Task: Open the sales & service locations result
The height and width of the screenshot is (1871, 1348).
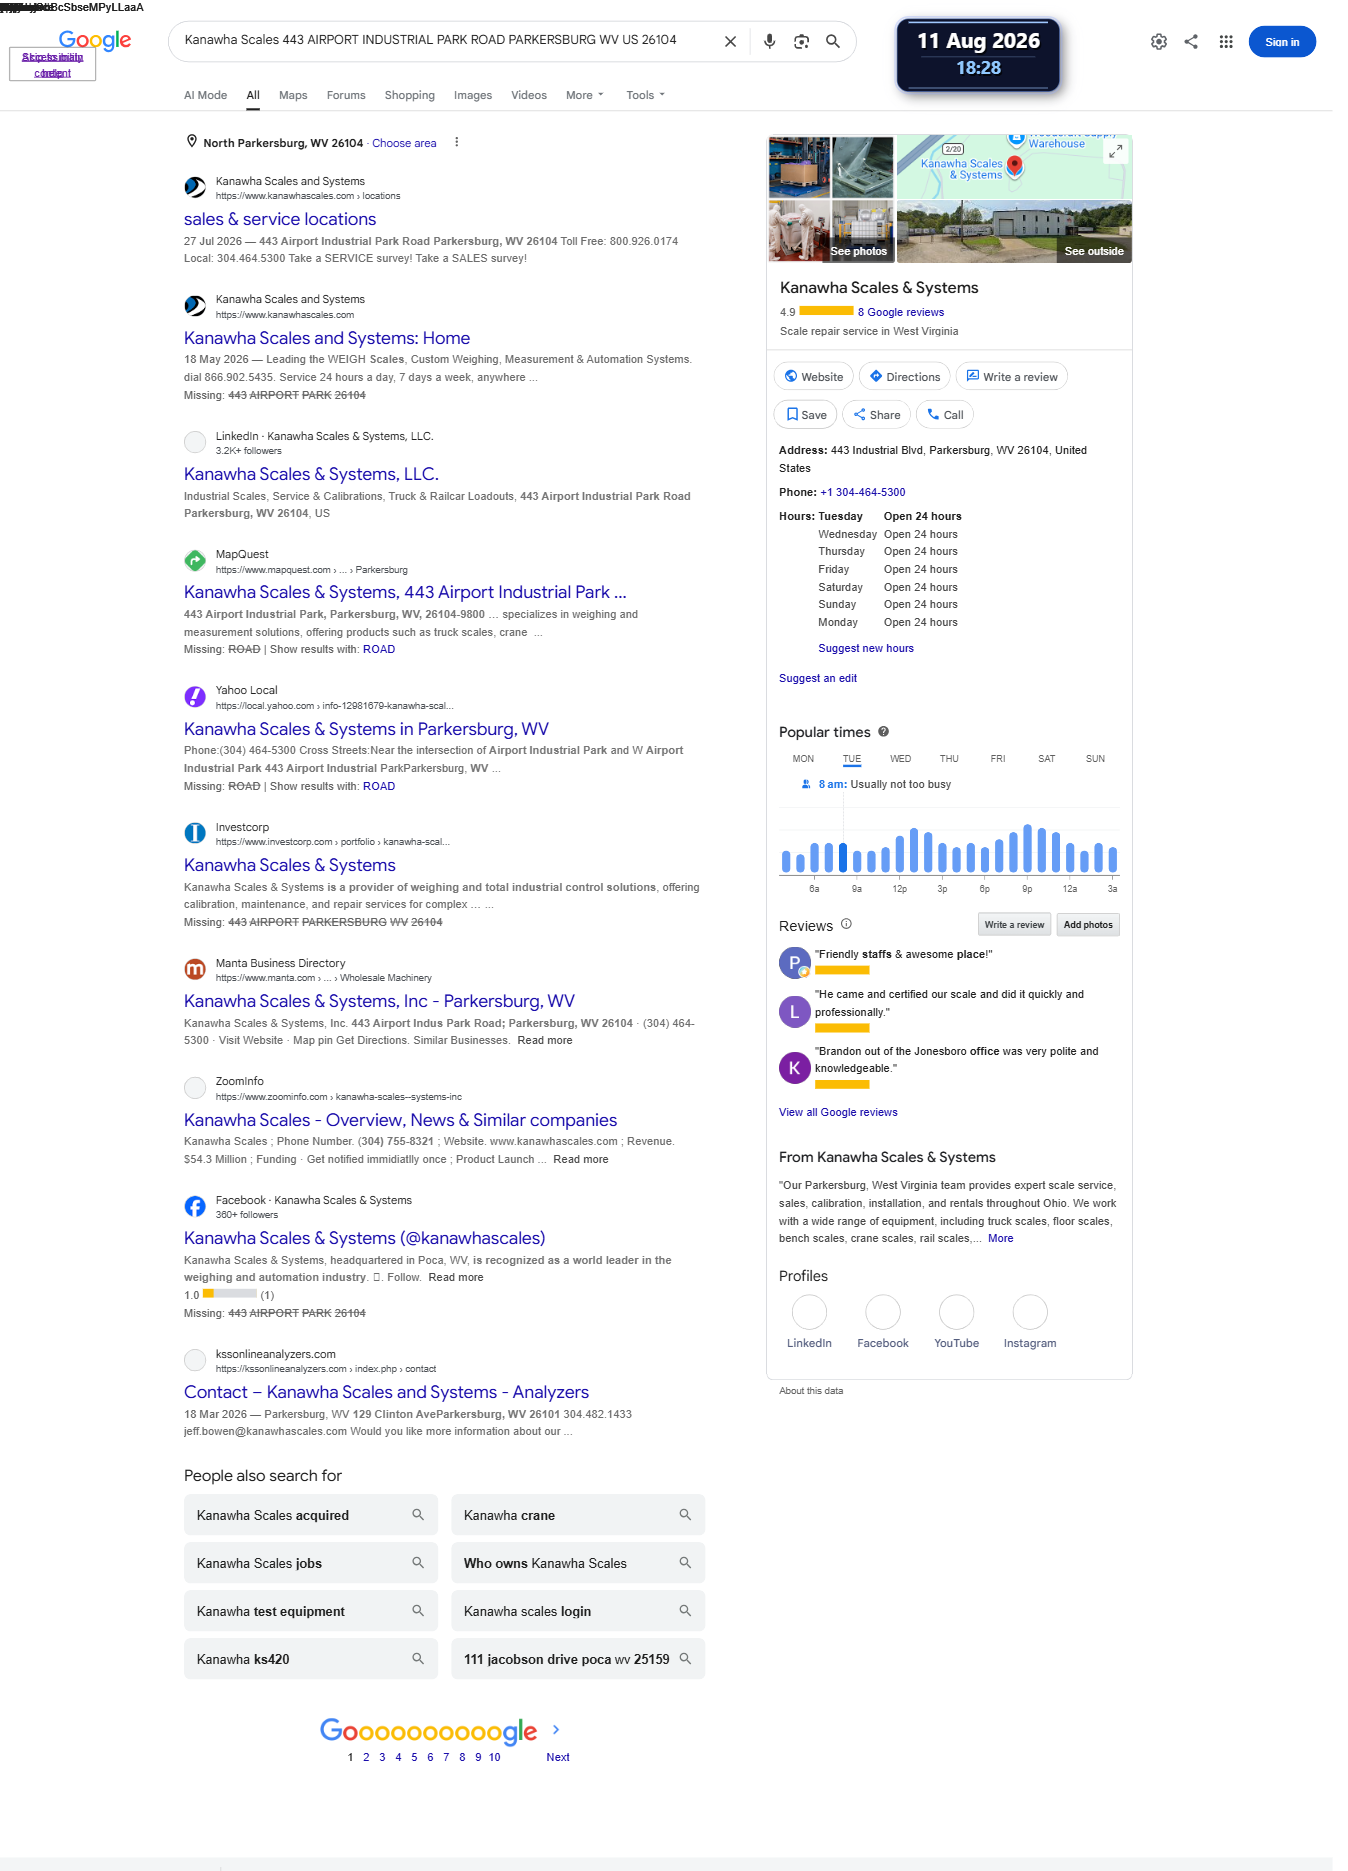Action: coord(280,219)
